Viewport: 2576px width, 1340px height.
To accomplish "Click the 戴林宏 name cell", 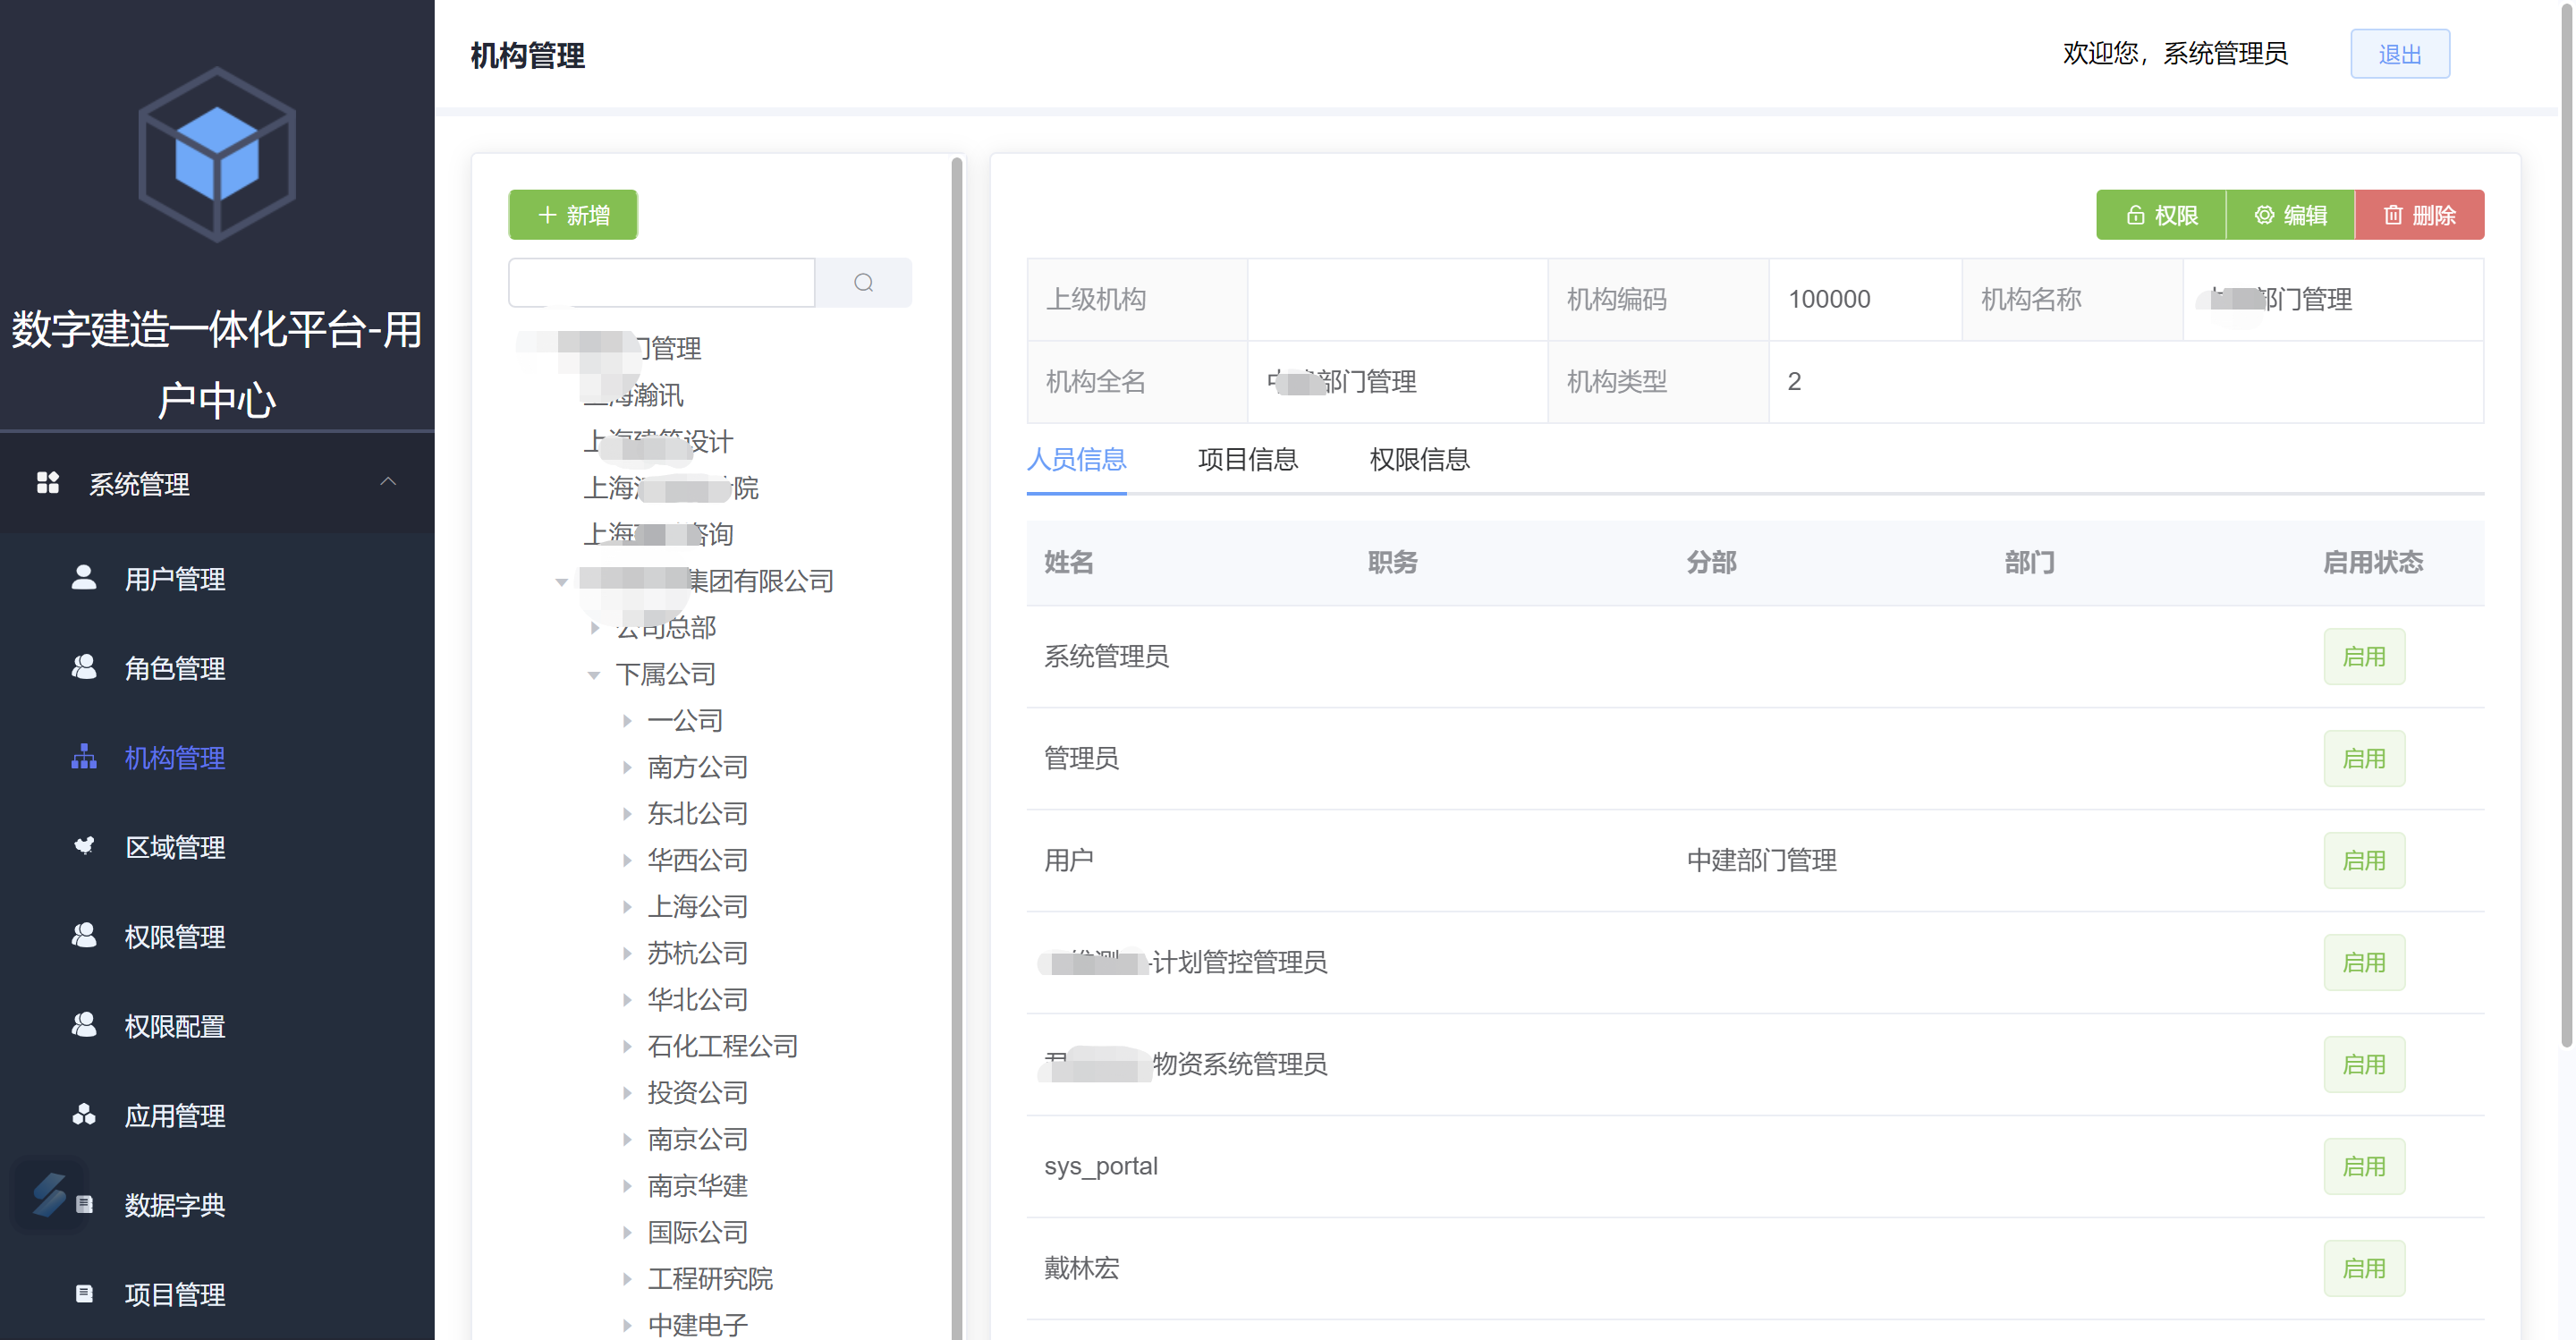I will pos(1081,1269).
